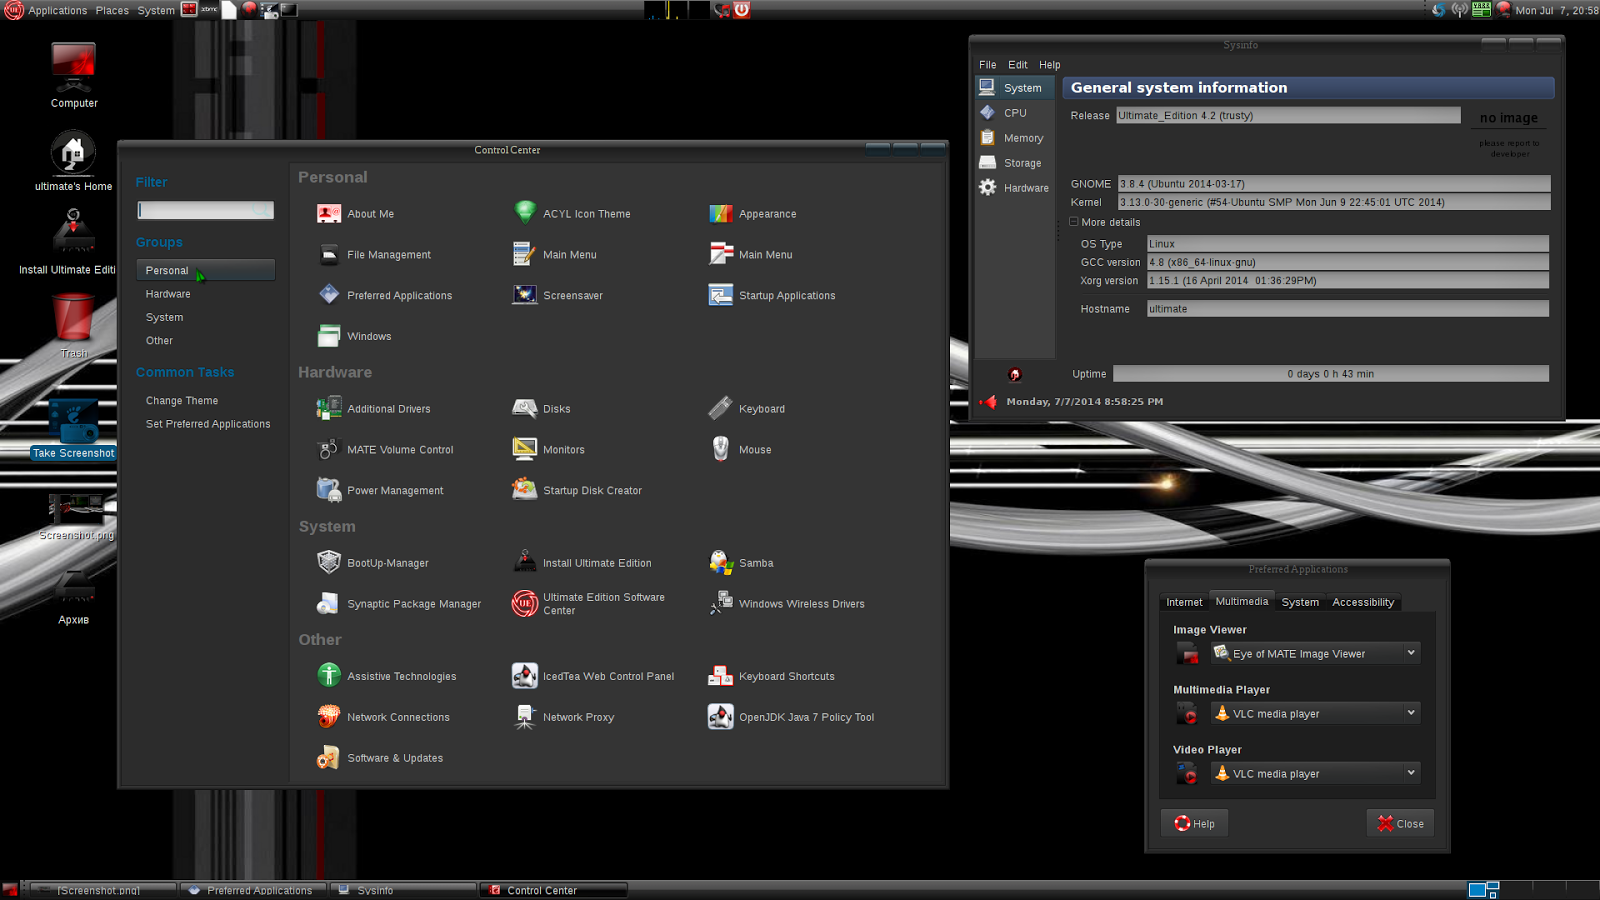The image size is (1600, 900).
Task: Open OpenJDK Java 7 Policy Tool
Action: [x=792, y=718]
